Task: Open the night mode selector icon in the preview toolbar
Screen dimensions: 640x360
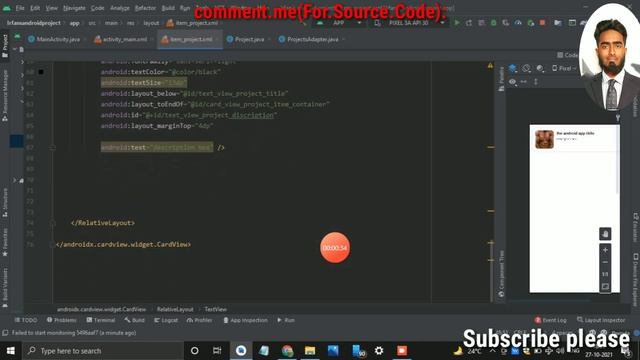Action: (540, 68)
